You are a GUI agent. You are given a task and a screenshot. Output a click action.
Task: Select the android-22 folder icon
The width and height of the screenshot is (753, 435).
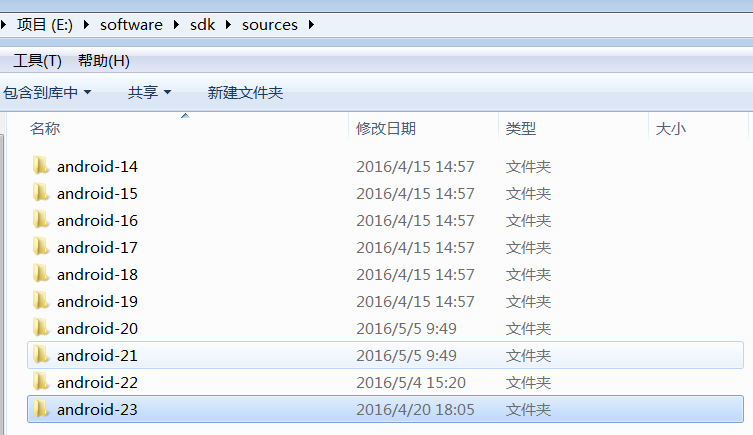(x=41, y=382)
